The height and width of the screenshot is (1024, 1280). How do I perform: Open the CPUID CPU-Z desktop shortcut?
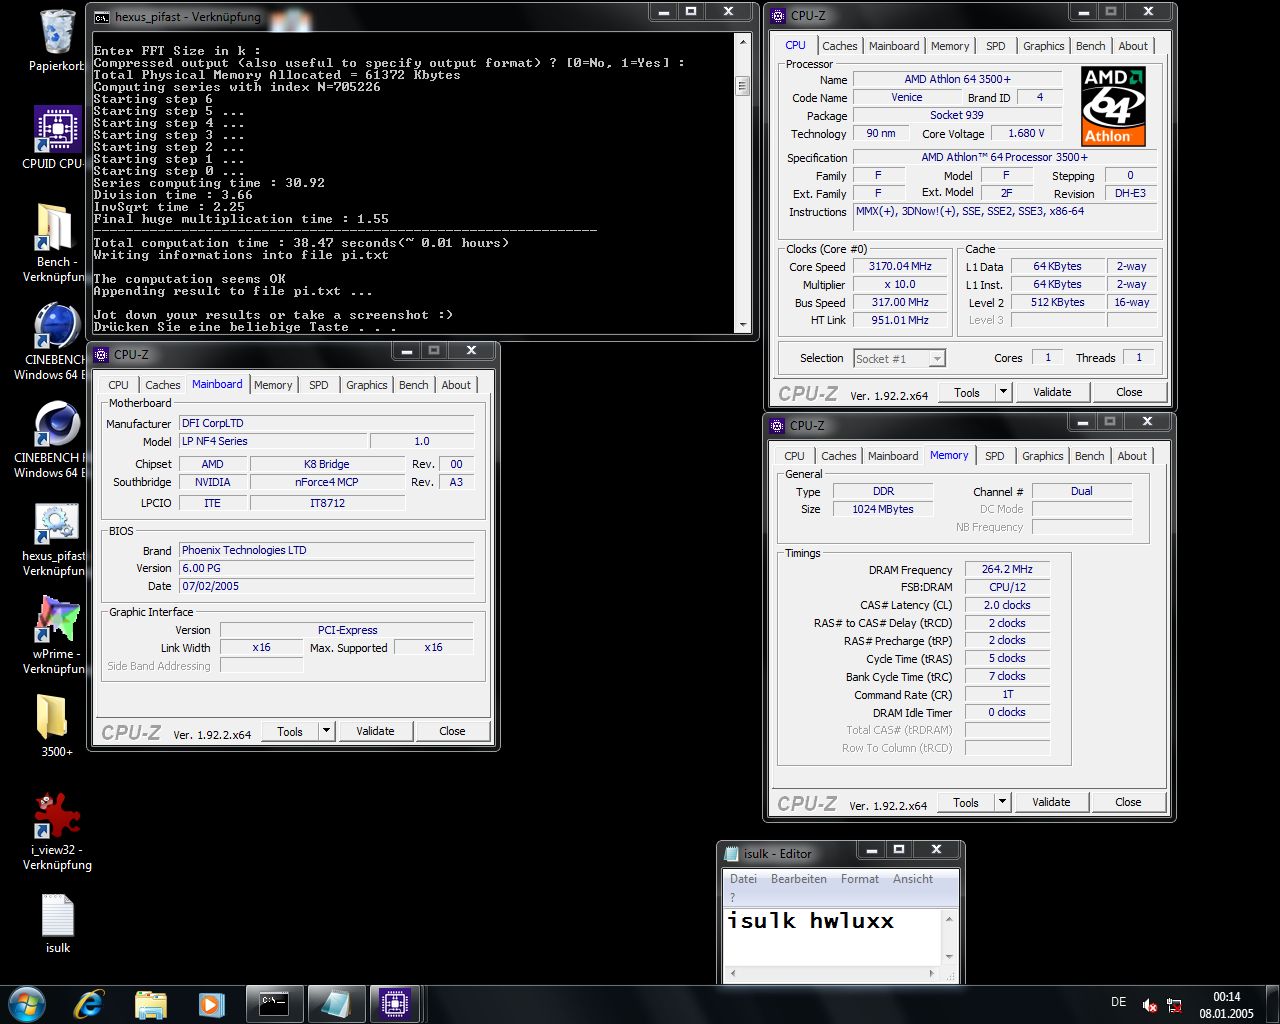(x=57, y=129)
